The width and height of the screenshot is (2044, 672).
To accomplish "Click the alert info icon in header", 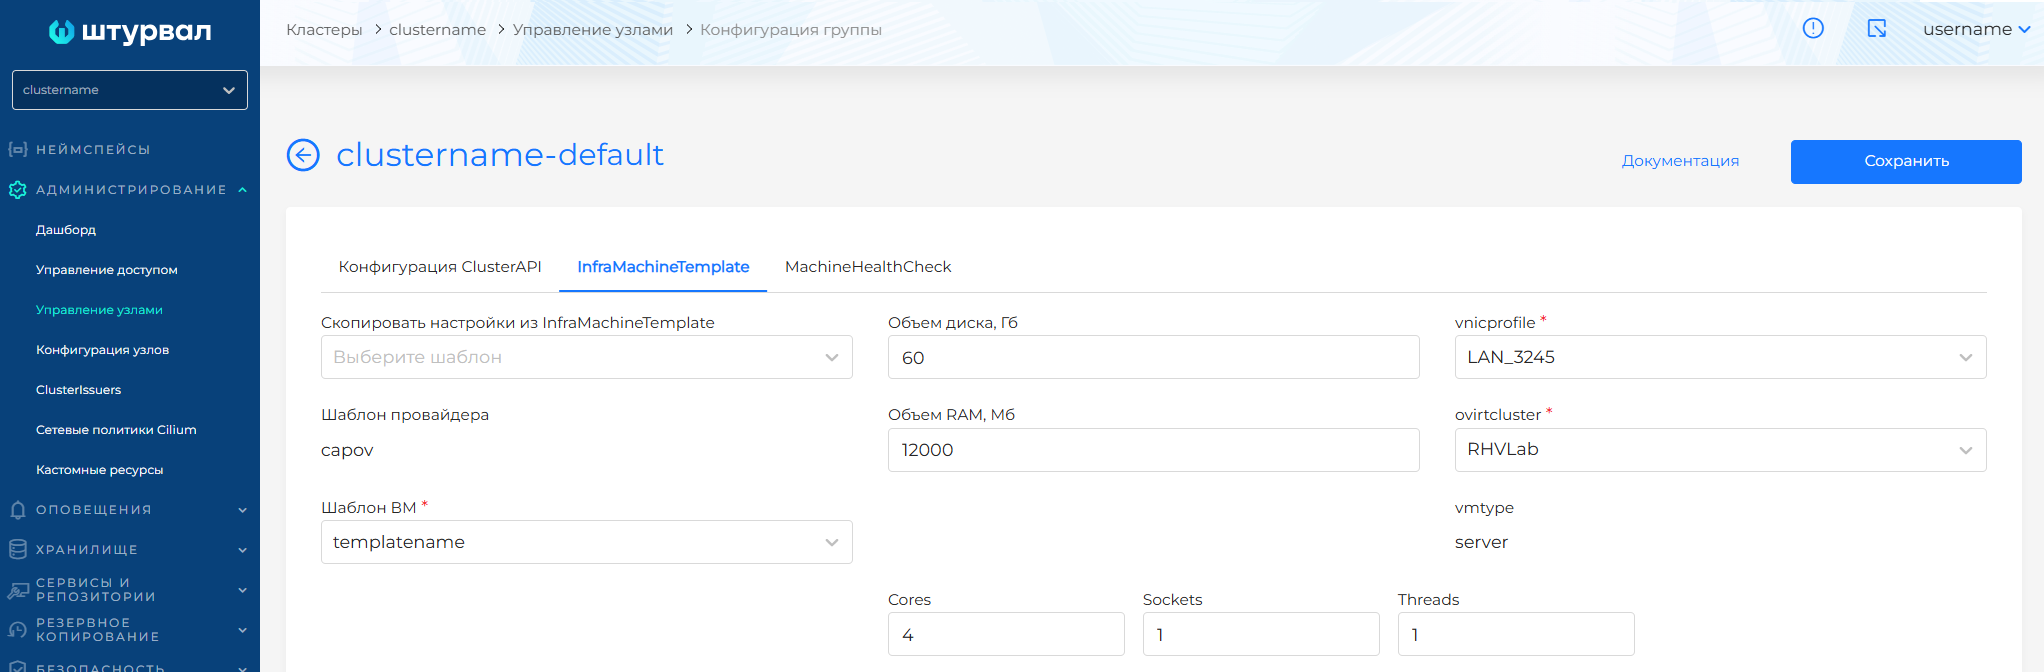I will click(1813, 29).
